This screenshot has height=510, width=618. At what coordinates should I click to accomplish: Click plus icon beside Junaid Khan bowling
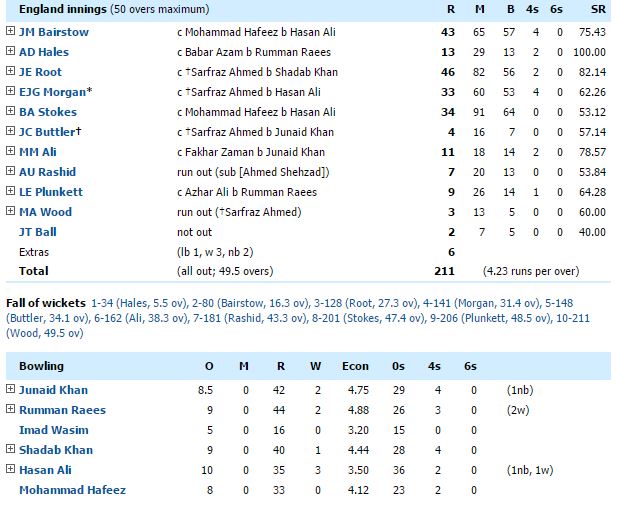pos(11,390)
